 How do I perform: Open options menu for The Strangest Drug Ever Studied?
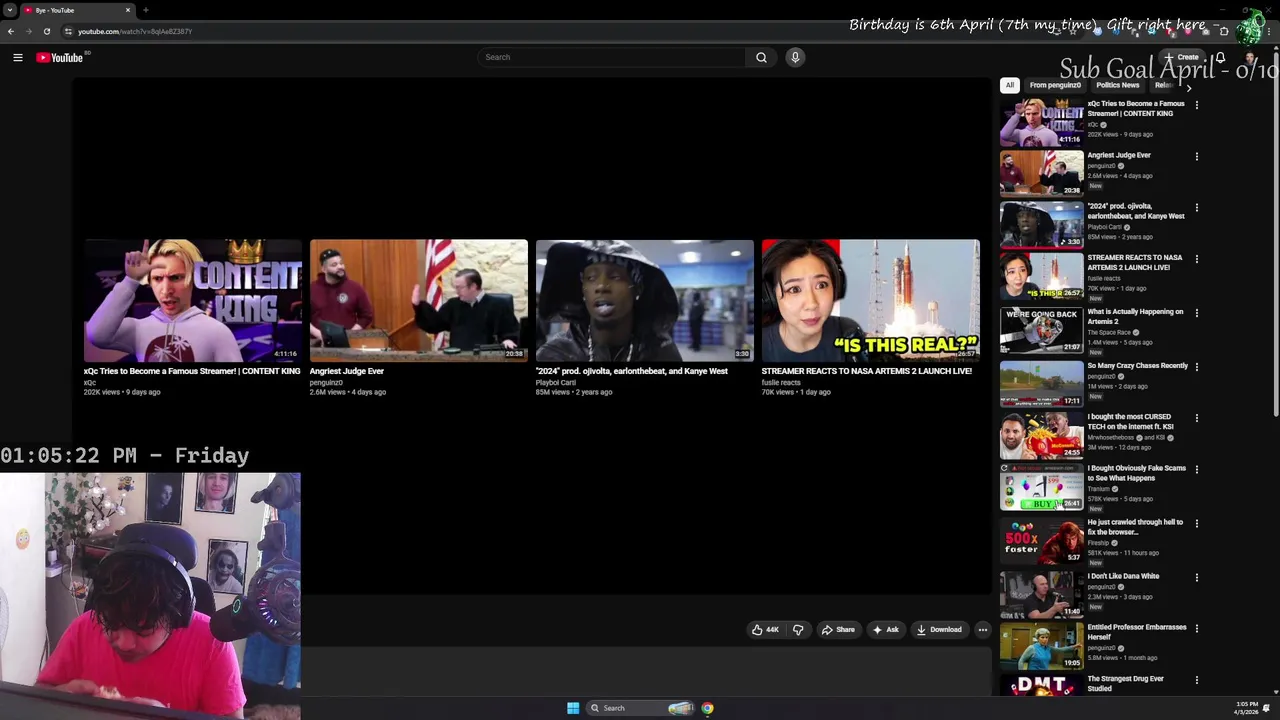click(x=1196, y=680)
